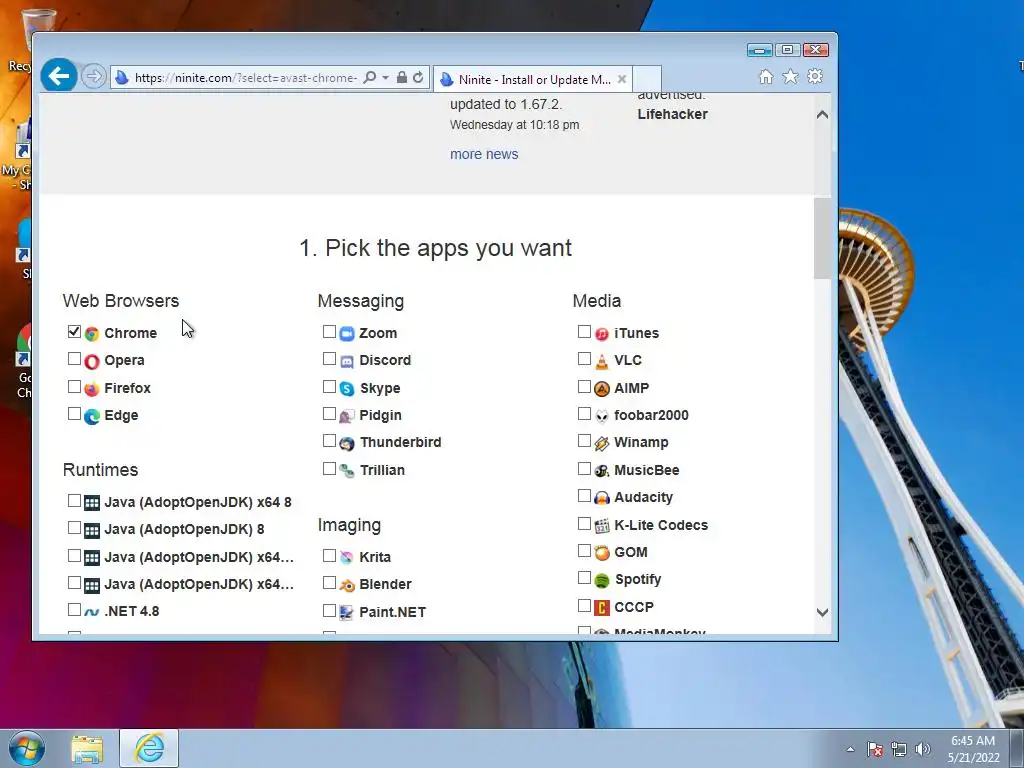Check the Audacity checkbox
The height and width of the screenshot is (768, 1024).
click(x=584, y=496)
